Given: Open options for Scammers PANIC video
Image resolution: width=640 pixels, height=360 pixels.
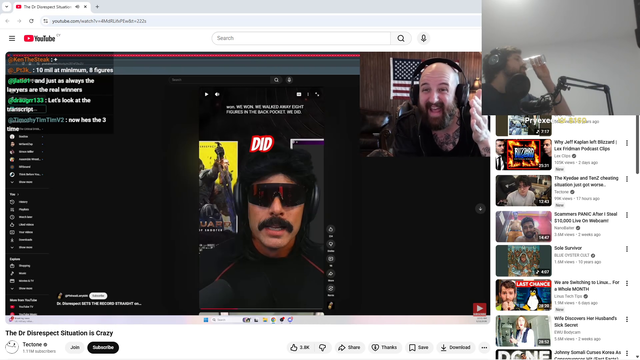Looking at the screenshot, I should [627, 215].
